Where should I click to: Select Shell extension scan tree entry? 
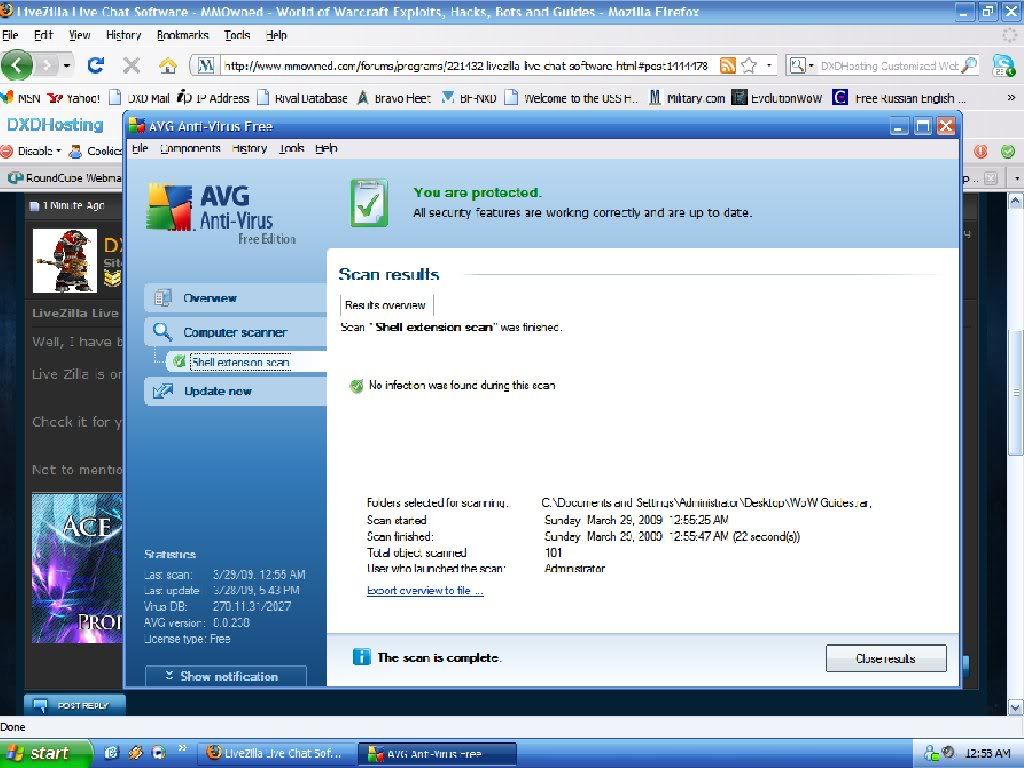[240, 362]
